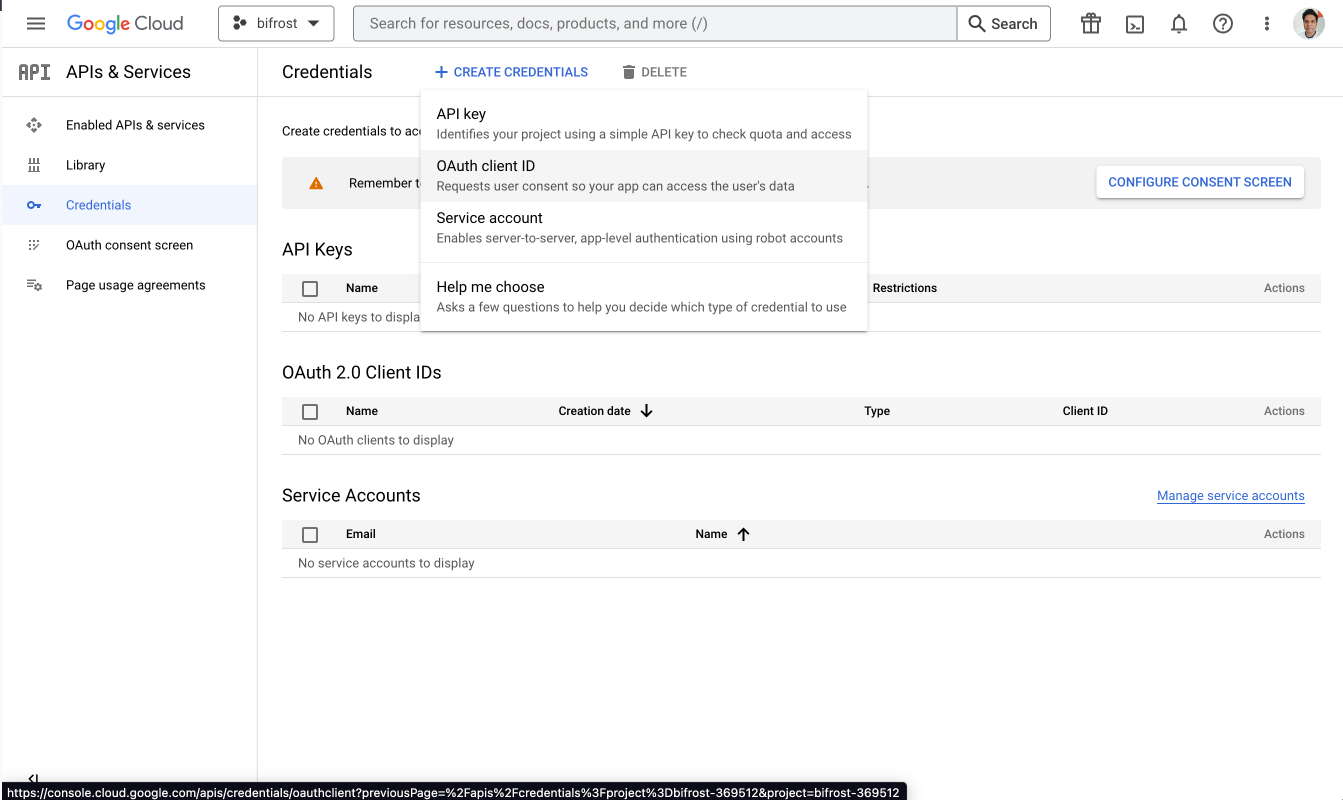Click the Email column header

(x=361, y=534)
